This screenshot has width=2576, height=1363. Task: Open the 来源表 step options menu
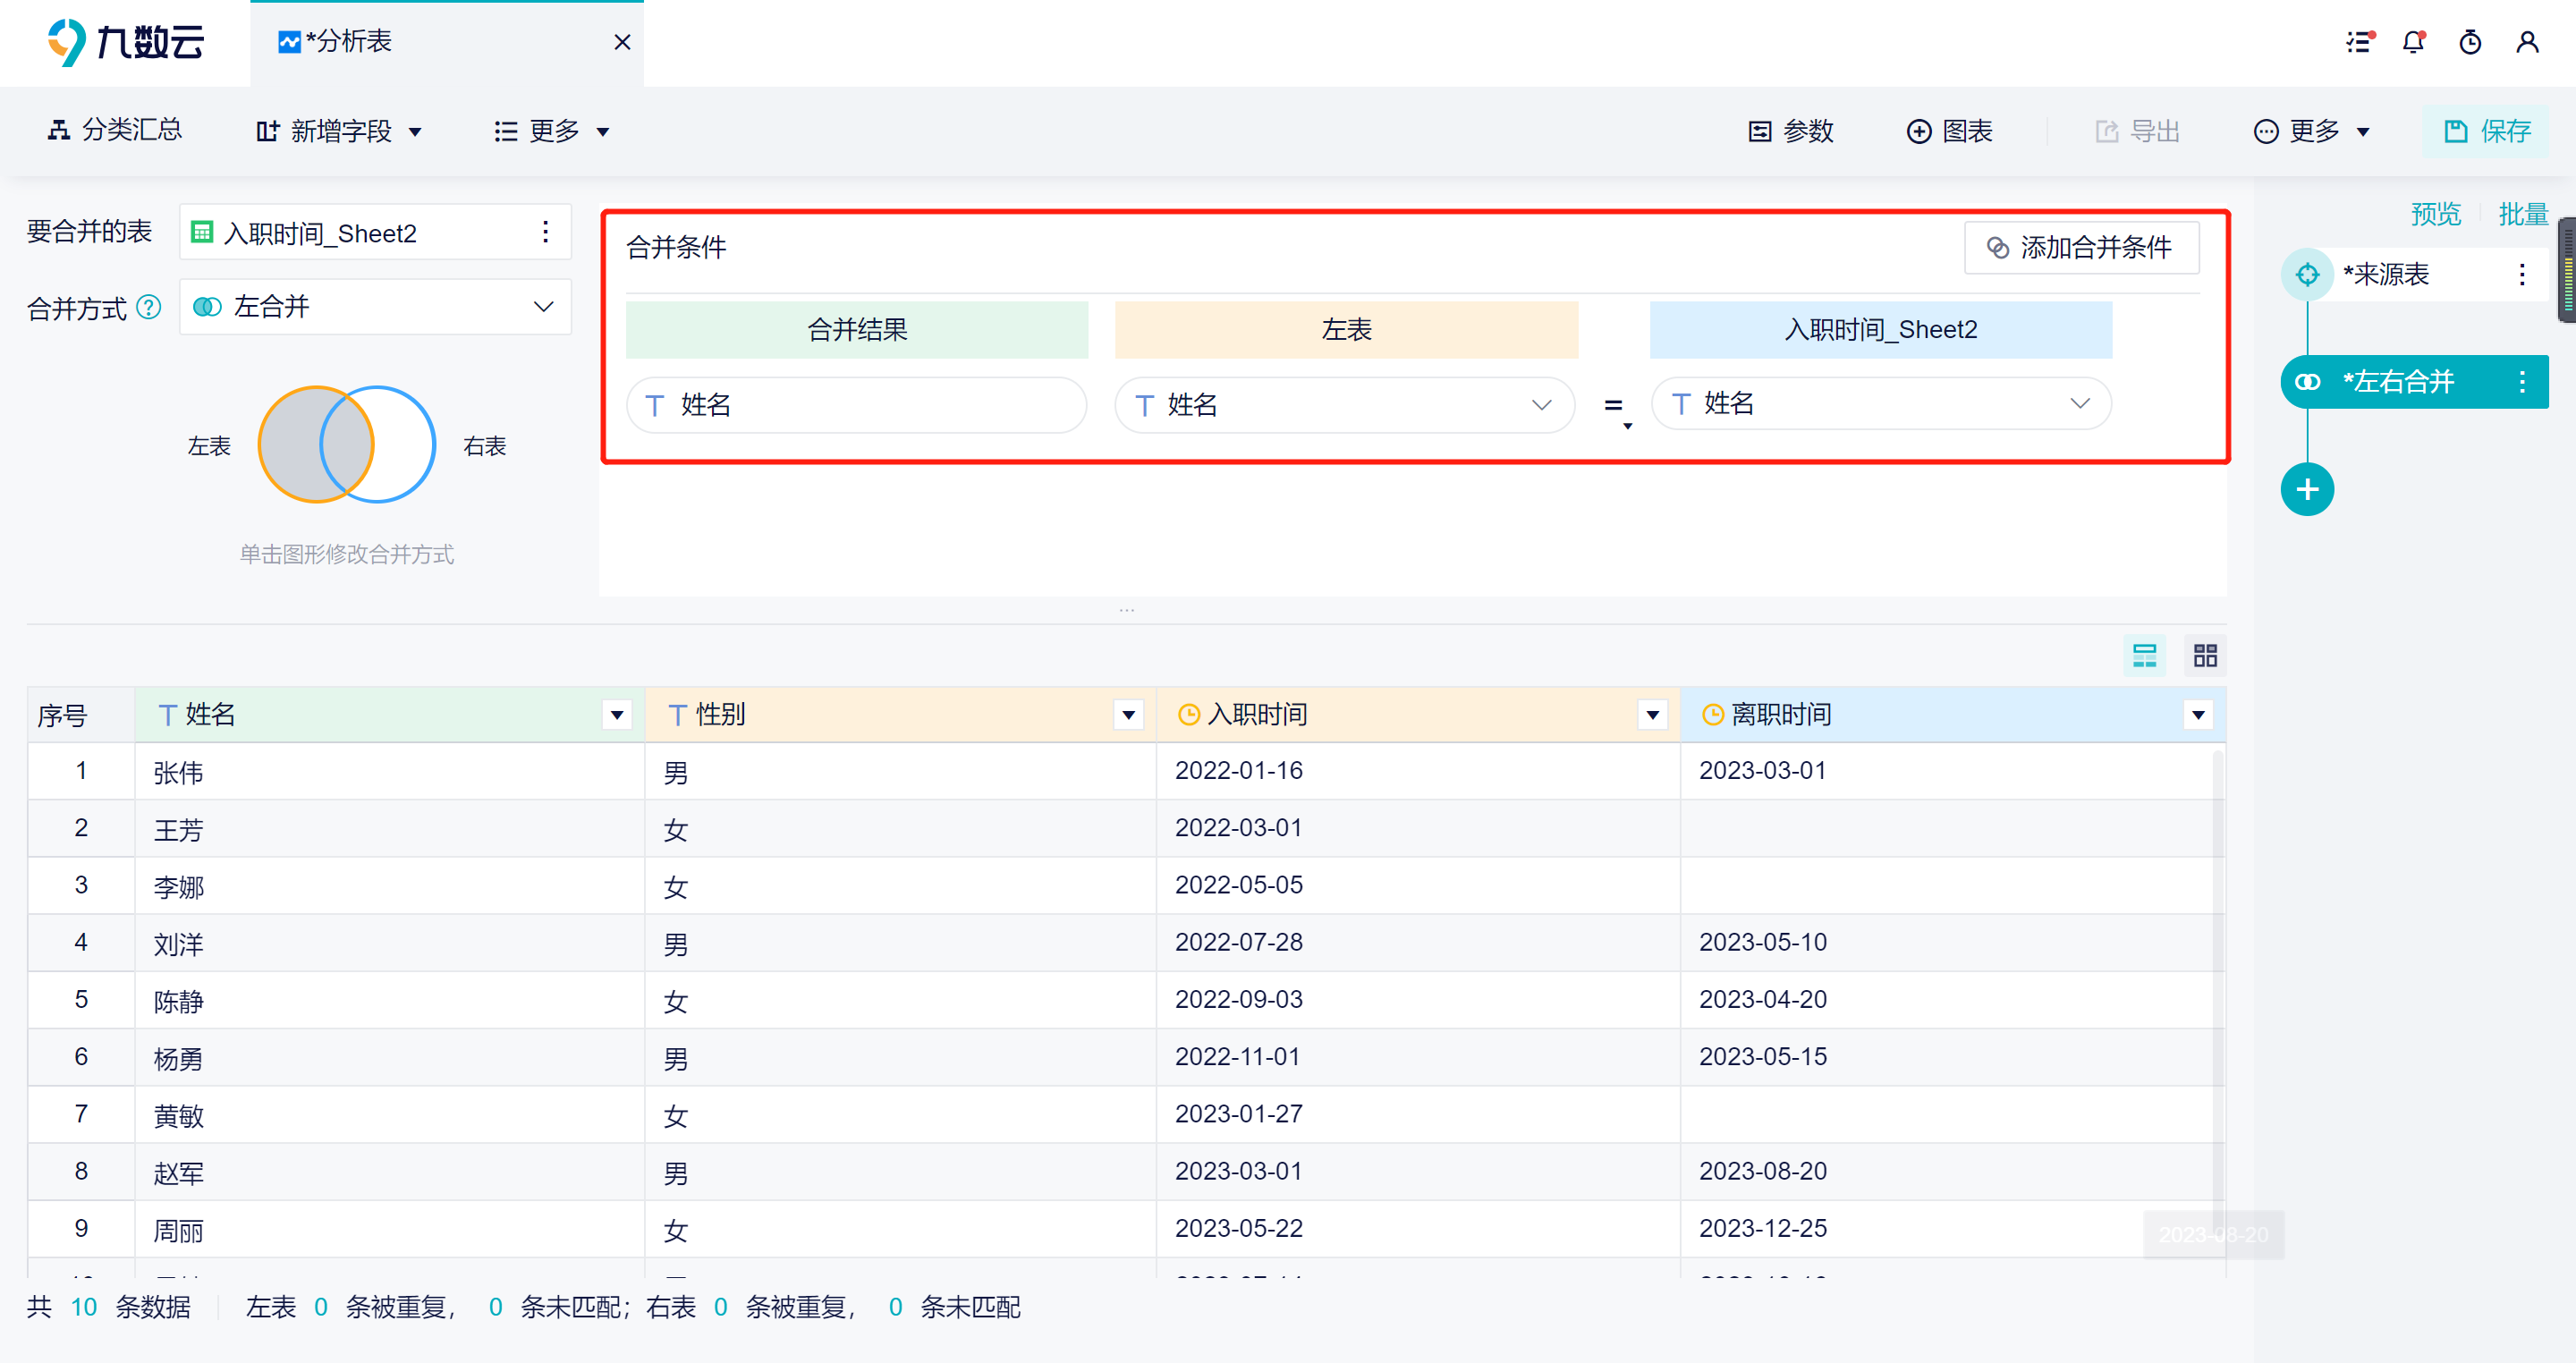point(2521,274)
